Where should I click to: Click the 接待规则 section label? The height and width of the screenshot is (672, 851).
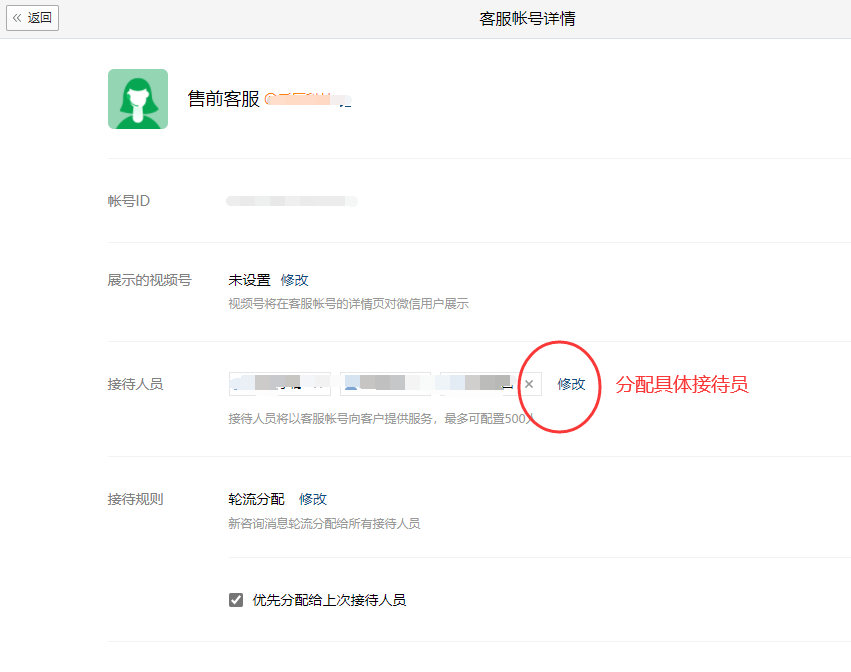135,499
